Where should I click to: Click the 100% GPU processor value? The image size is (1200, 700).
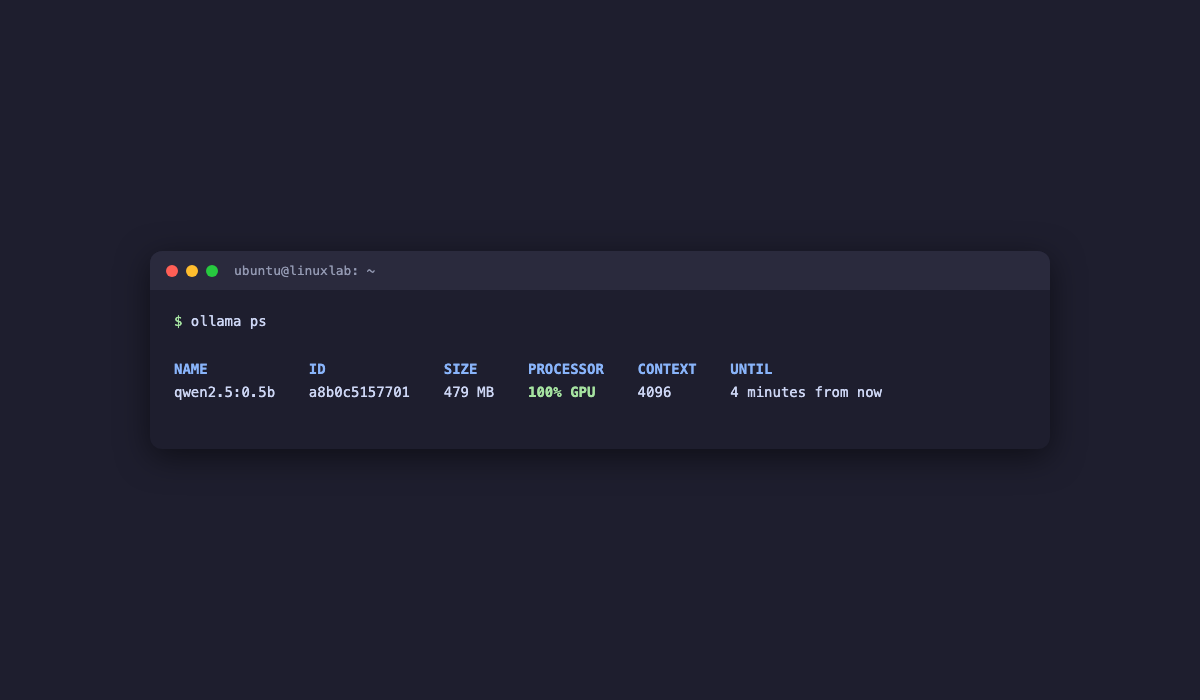pos(562,392)
